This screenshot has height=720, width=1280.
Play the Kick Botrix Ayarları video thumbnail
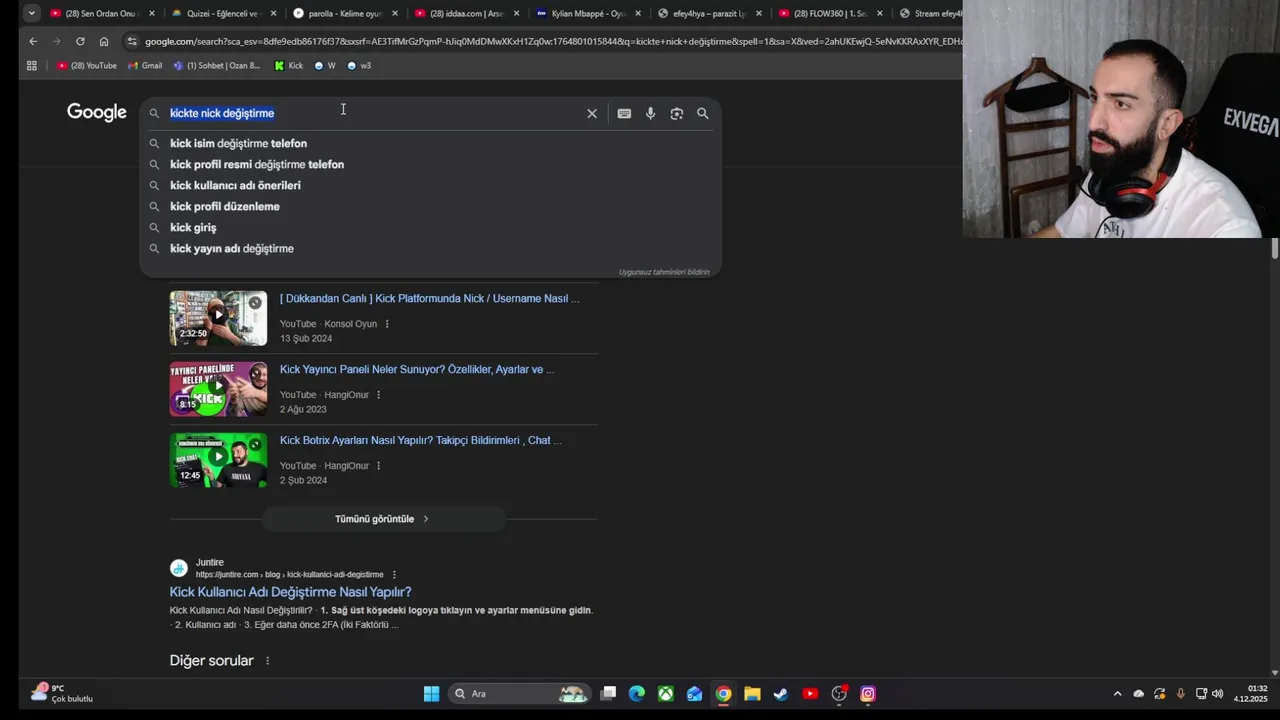tap(218, 460)
